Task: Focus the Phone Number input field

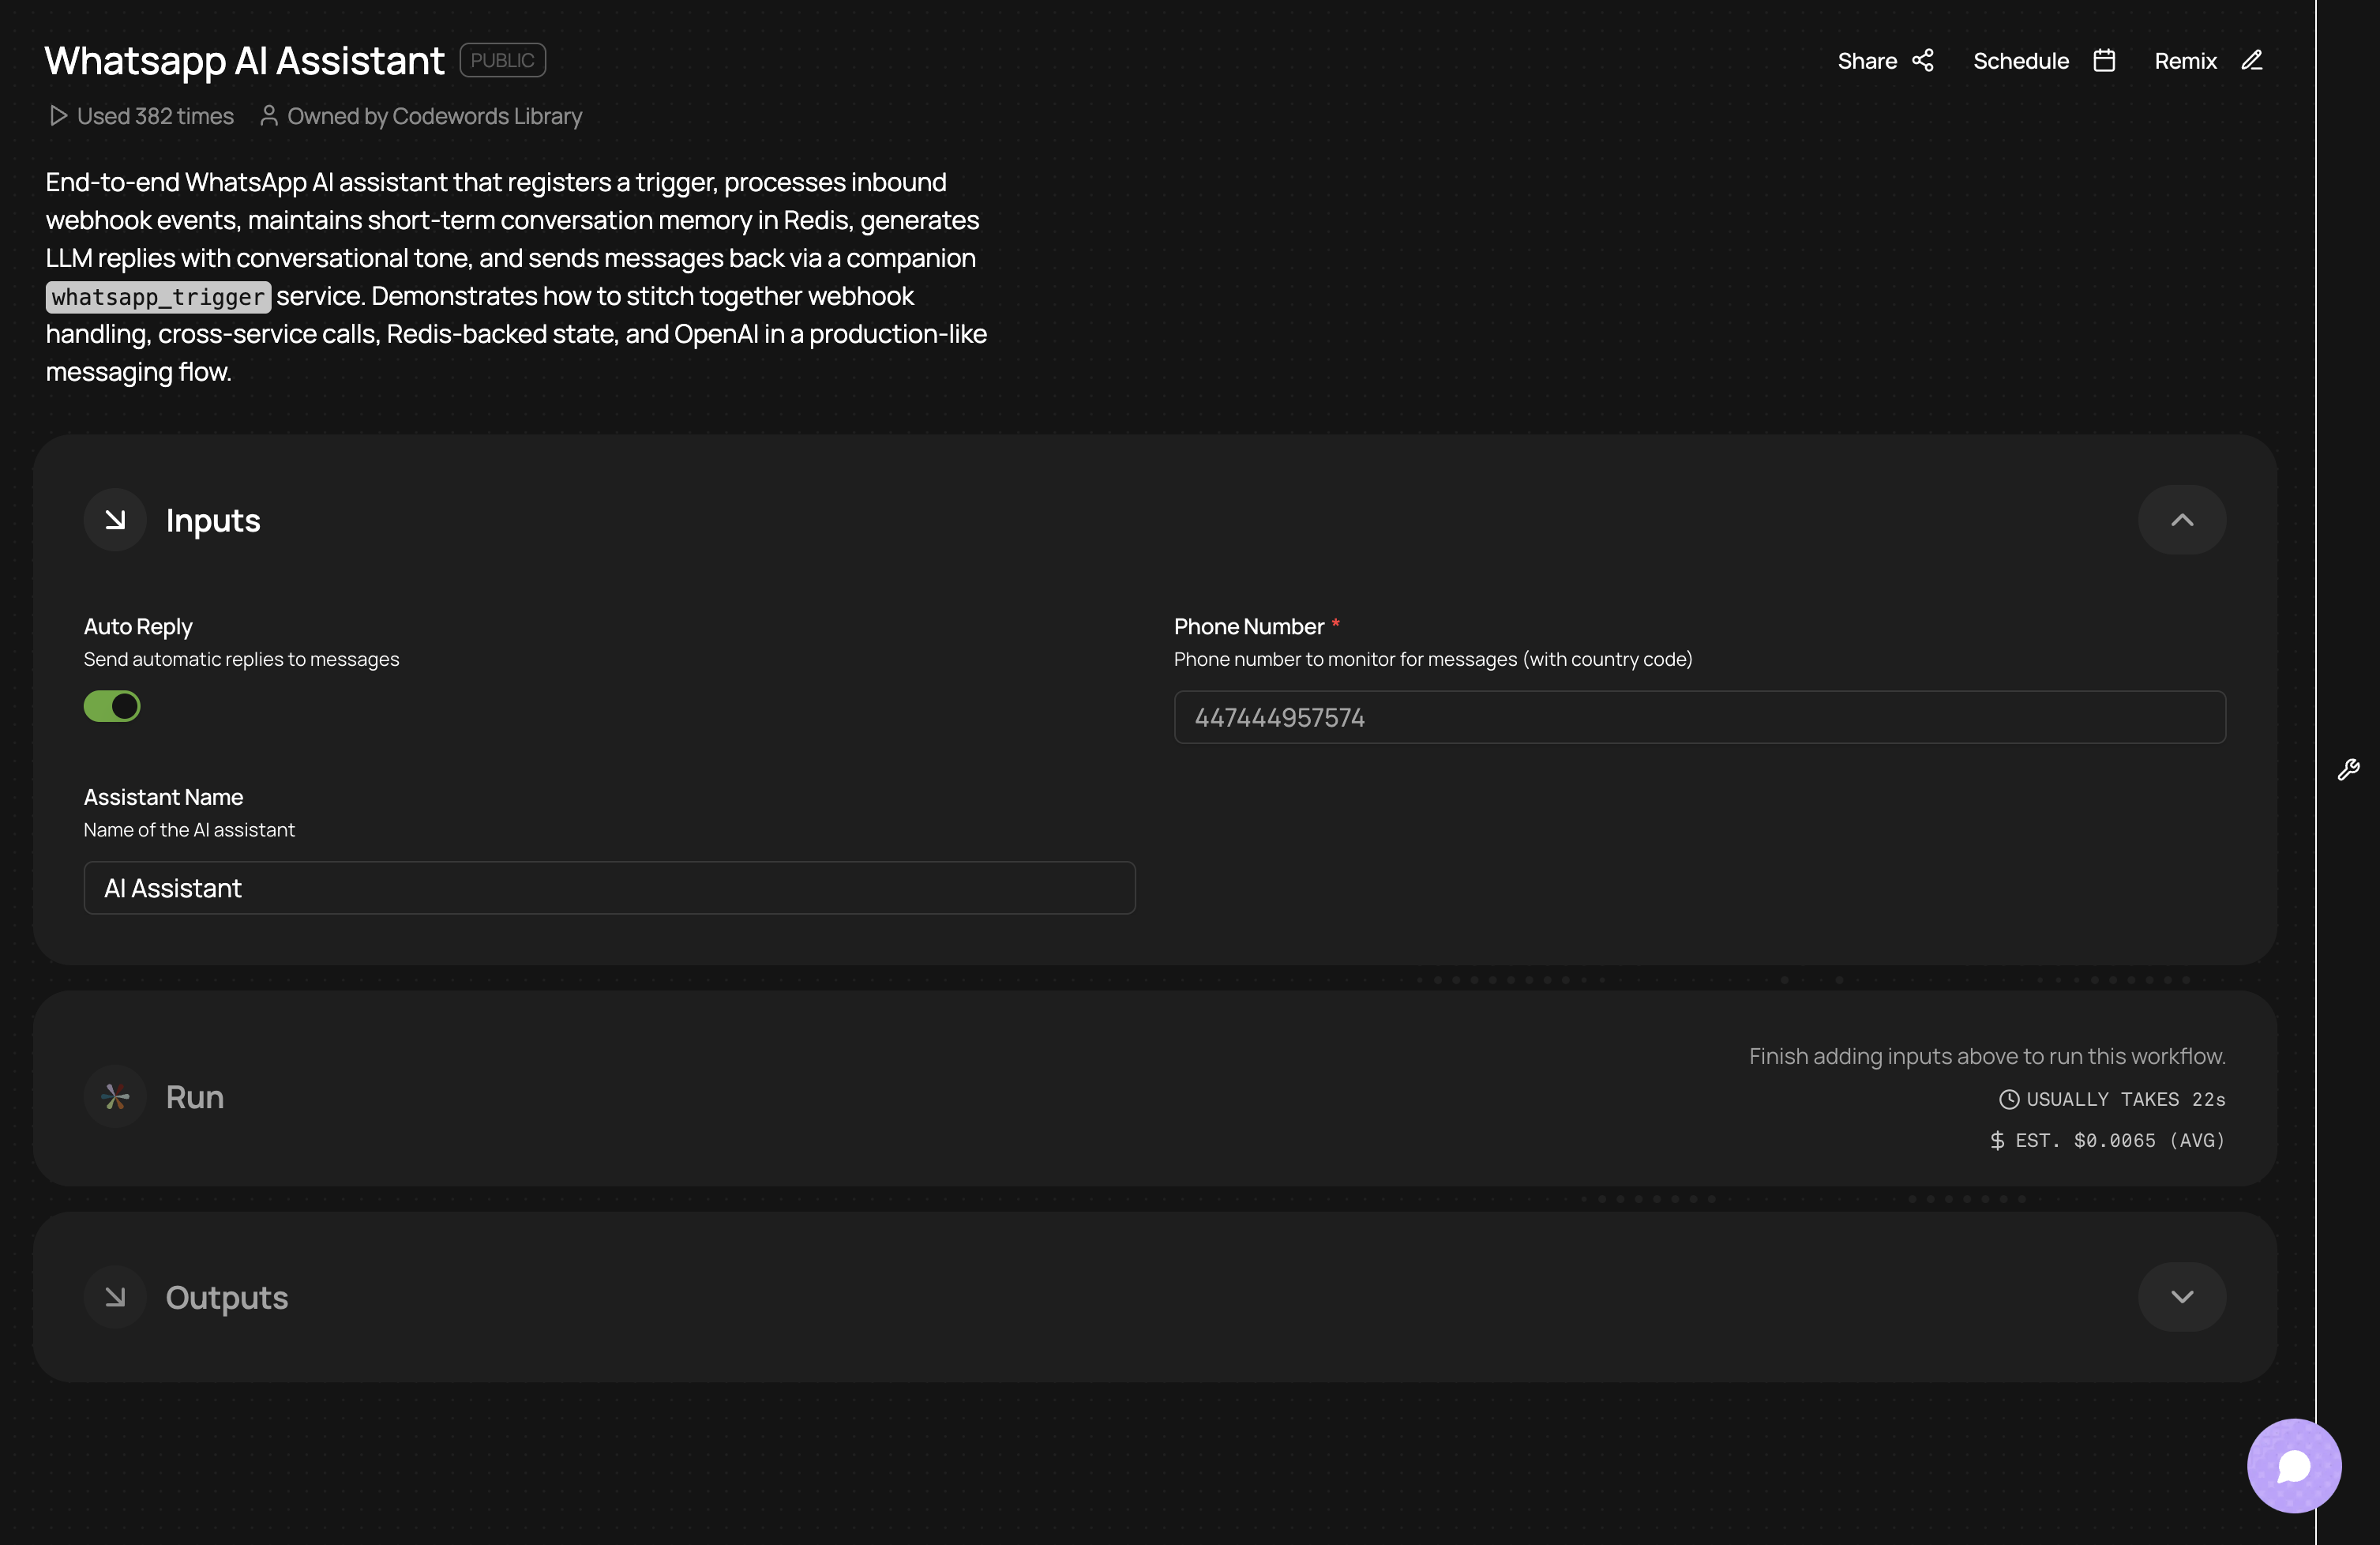Action: tap(1700, 717)
